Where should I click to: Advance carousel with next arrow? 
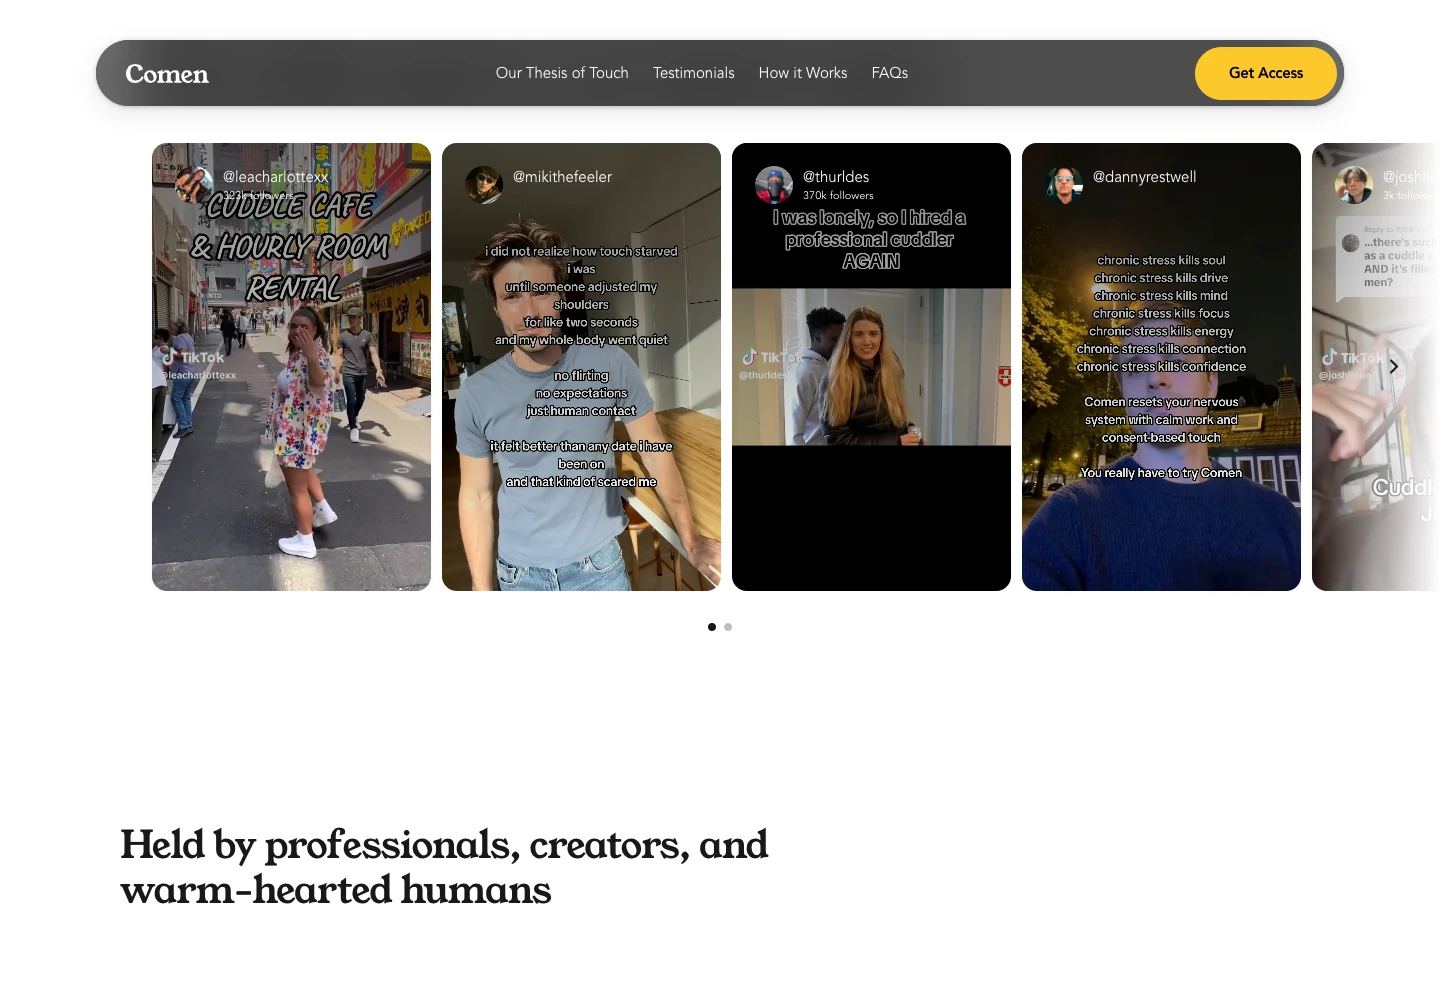coord(1393,367)
